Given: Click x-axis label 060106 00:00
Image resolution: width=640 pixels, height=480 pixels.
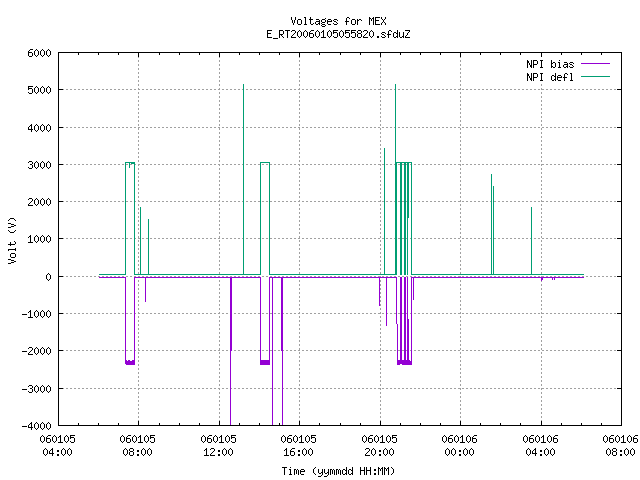Looking at the screenshot, I should tap(460, 446).
